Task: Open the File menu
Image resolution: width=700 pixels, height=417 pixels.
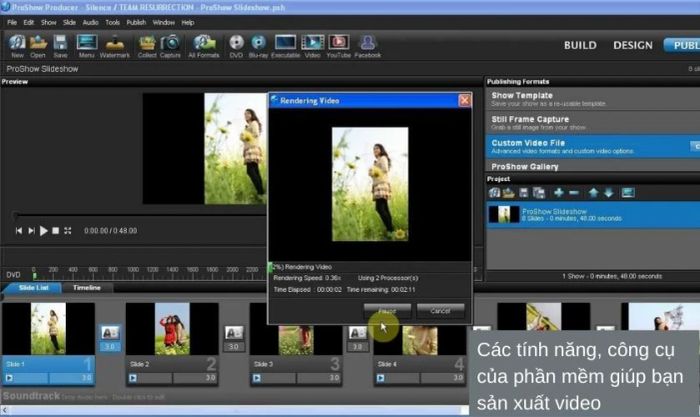Action: [x=12, y=22]
